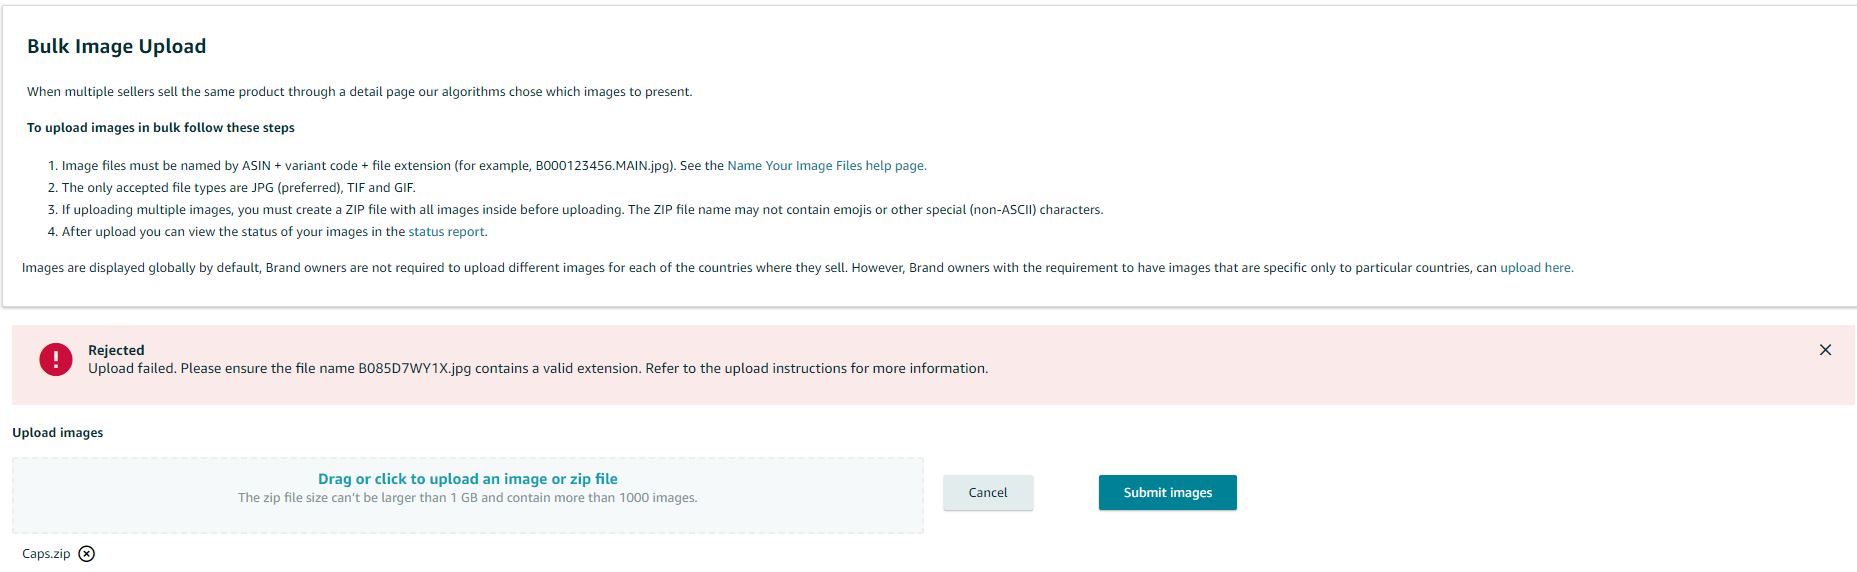
Task: Click the bulk upload steps bold heading
Action: click(161, 128)
